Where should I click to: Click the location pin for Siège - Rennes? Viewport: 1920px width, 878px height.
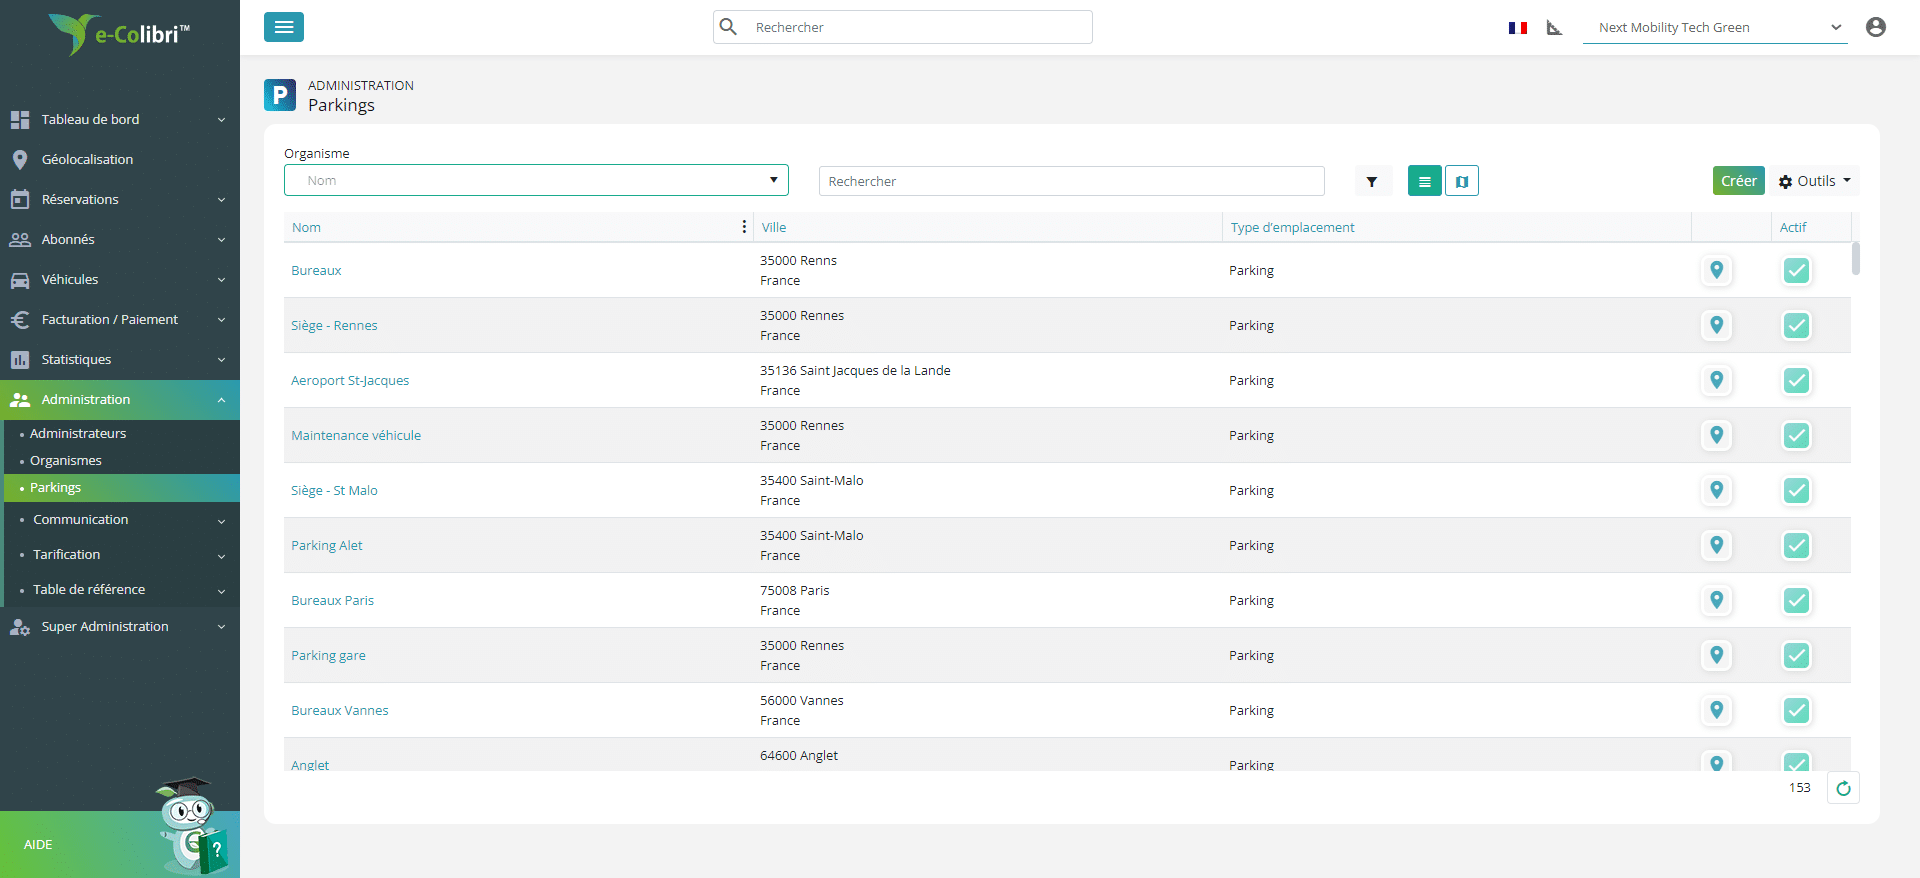coord(1717,325)
